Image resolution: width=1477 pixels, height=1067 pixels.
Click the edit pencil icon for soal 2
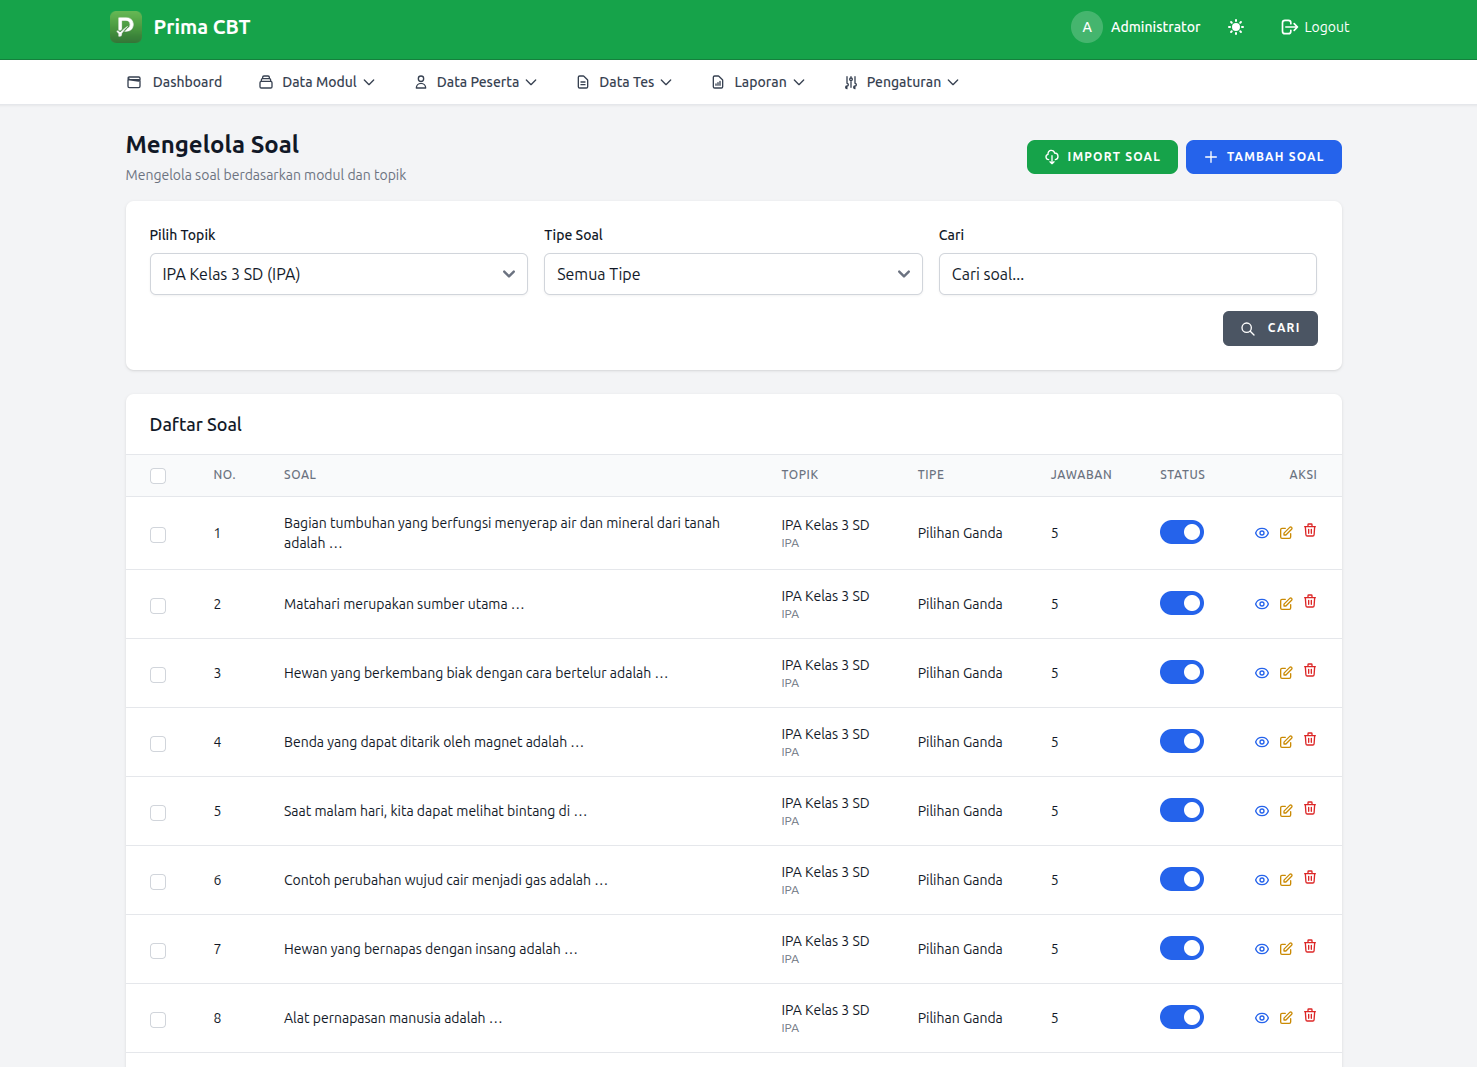pos(1285,602)
